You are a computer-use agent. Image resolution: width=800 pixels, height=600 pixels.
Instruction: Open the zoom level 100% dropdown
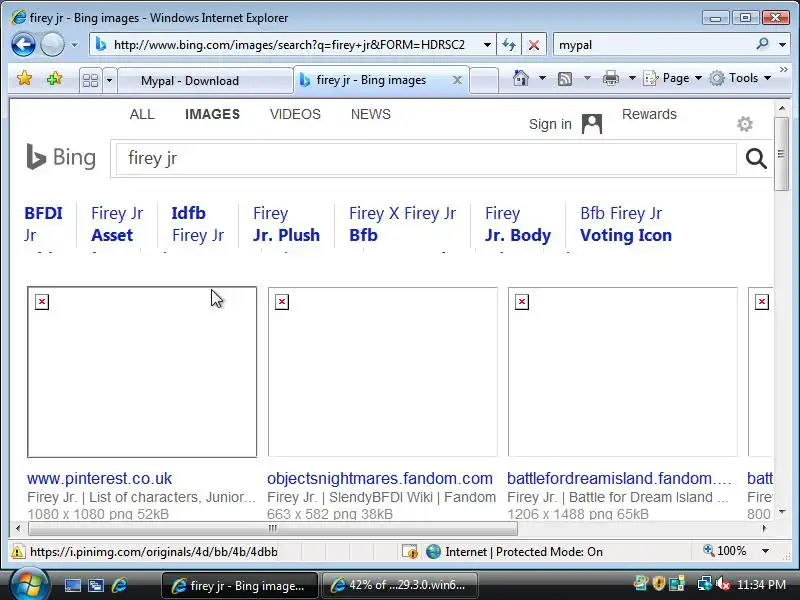click(x=765, y=551)
